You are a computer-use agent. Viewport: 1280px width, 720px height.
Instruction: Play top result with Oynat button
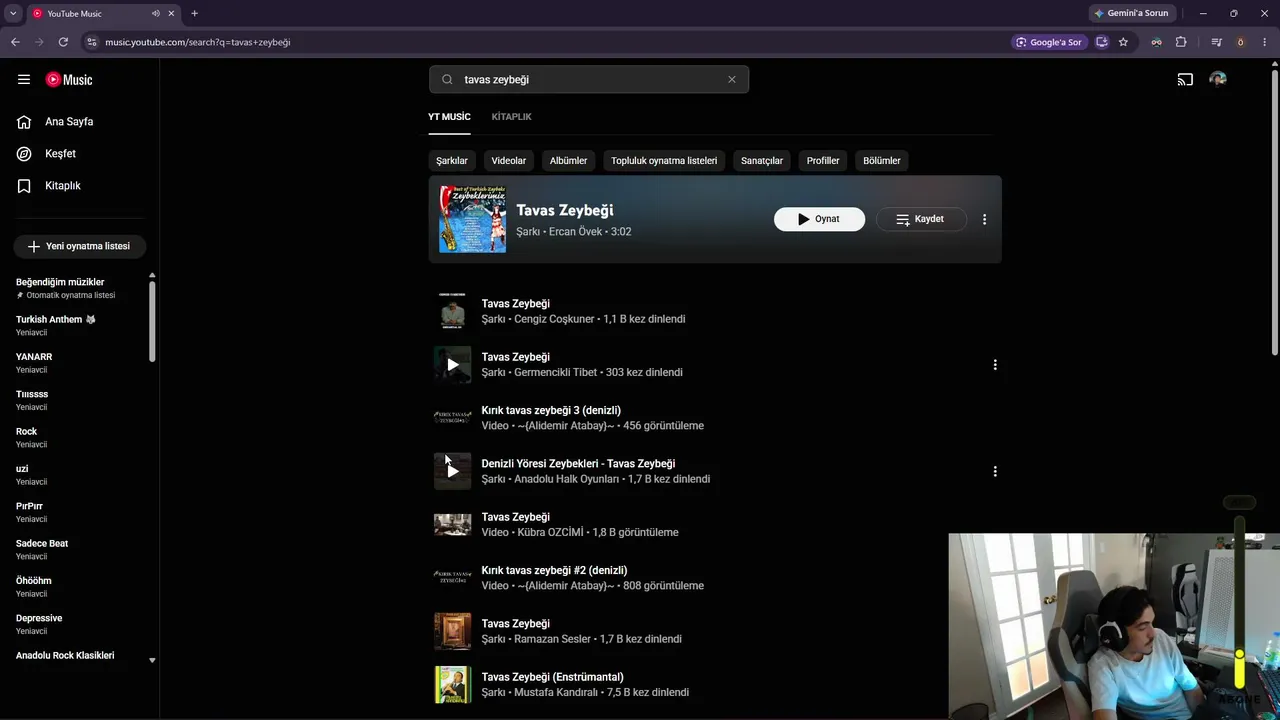coord(819,219)
